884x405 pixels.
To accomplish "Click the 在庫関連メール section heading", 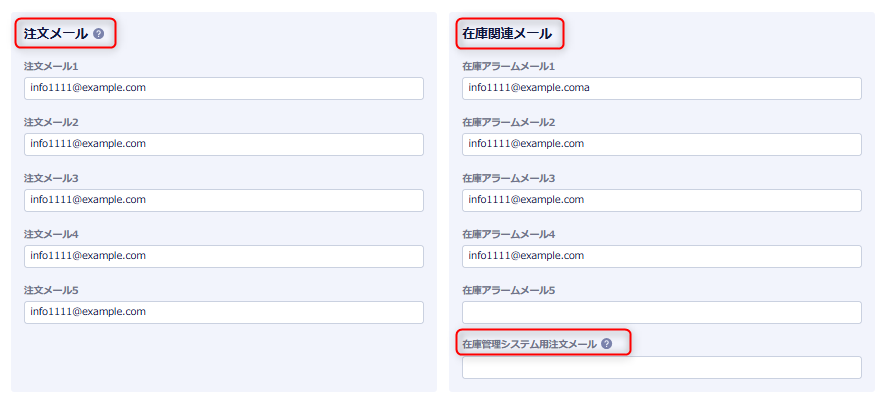I will 506,34.
